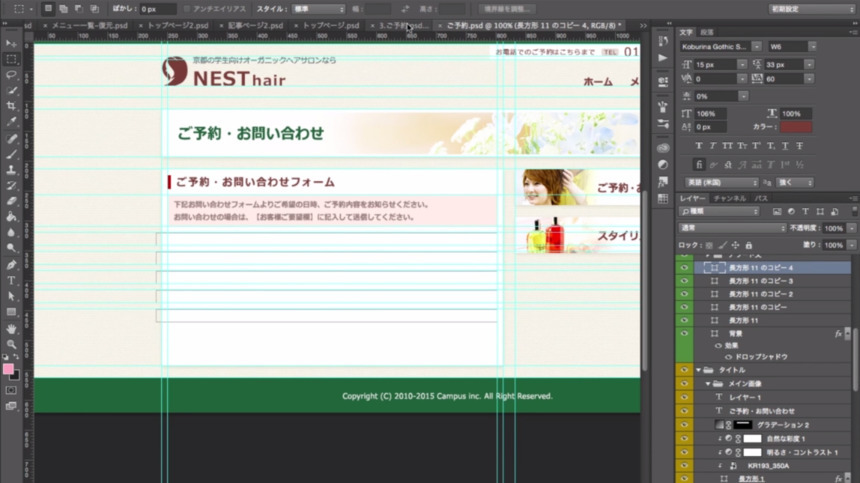Toggle Strikethrough style in Character panel
This screenshot has width=860, height=483.
point(800,146)
